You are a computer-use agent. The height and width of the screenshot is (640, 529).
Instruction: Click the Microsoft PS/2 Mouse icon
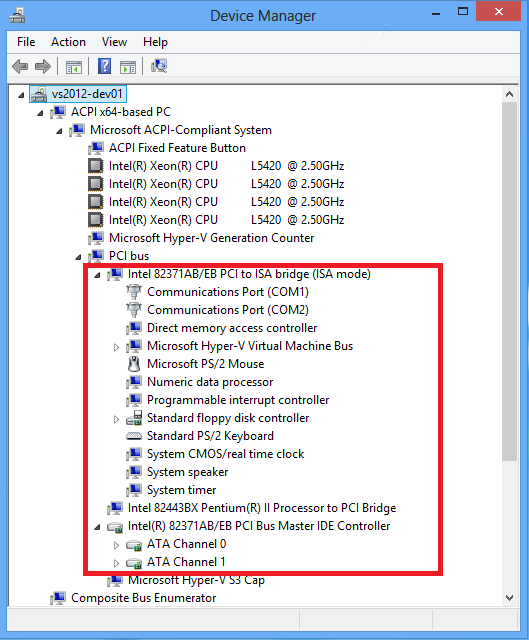133,364
